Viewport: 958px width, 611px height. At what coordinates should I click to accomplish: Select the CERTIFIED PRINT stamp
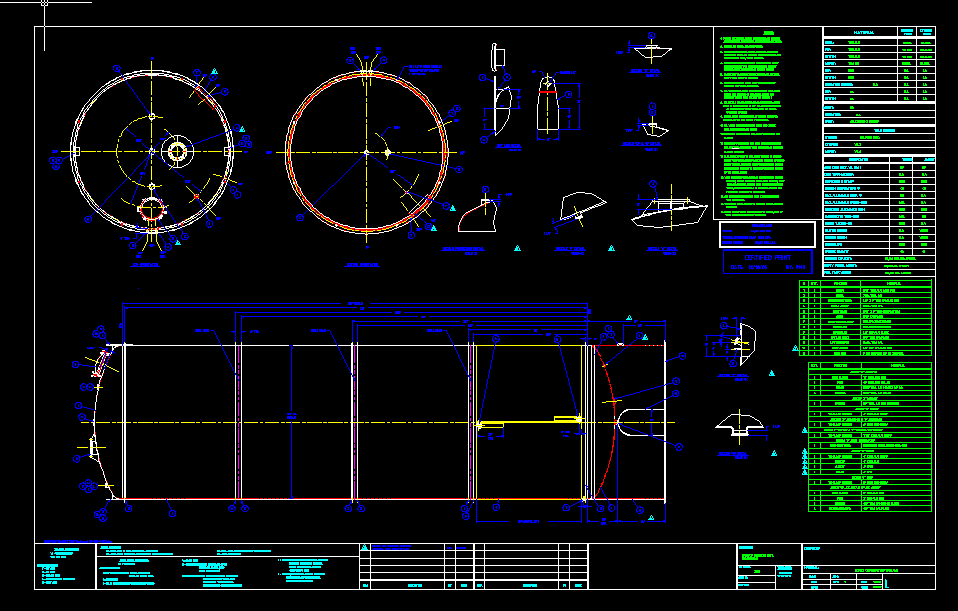pos(770,258)
